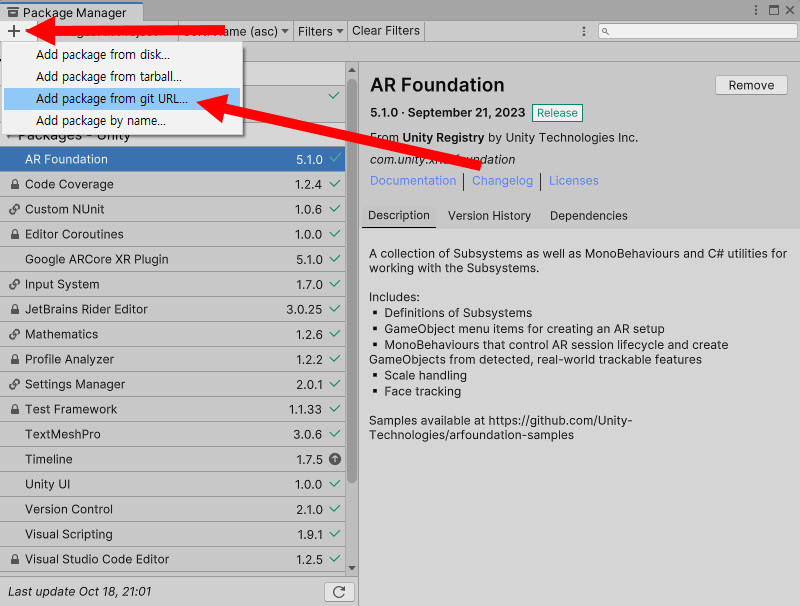Click the installed checkmark on Visual Scripting row
This screenshot has height=606, width=800.
[335, 534]
